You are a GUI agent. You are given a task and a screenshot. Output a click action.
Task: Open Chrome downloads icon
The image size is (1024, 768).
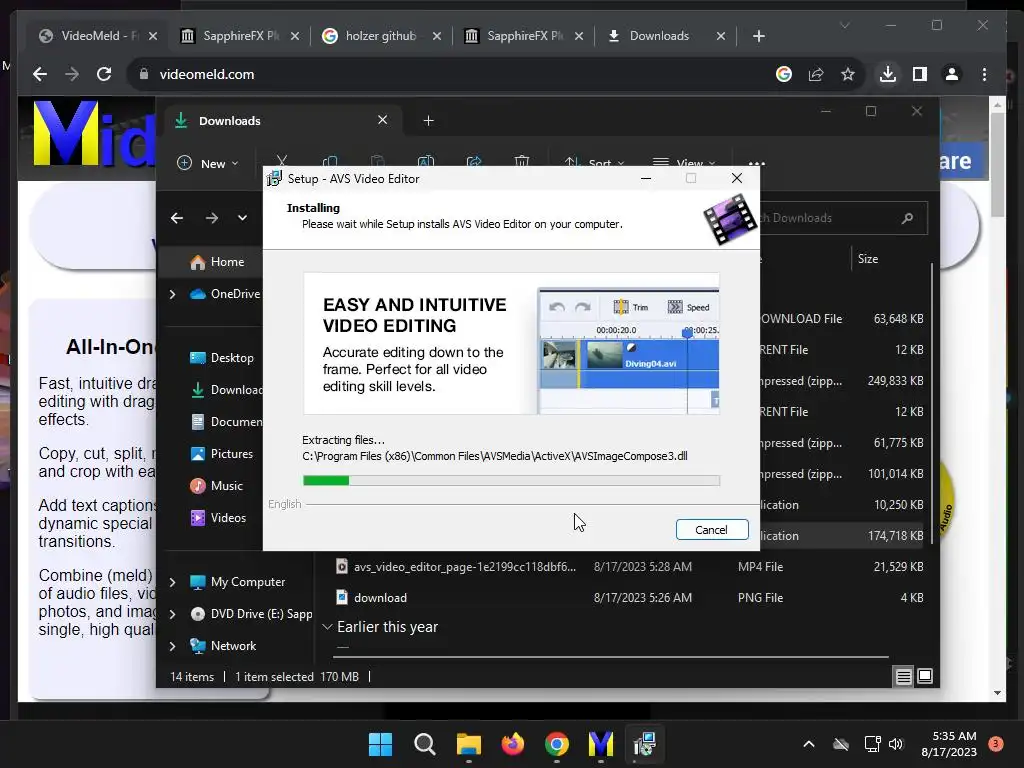[x=888, y=74]
